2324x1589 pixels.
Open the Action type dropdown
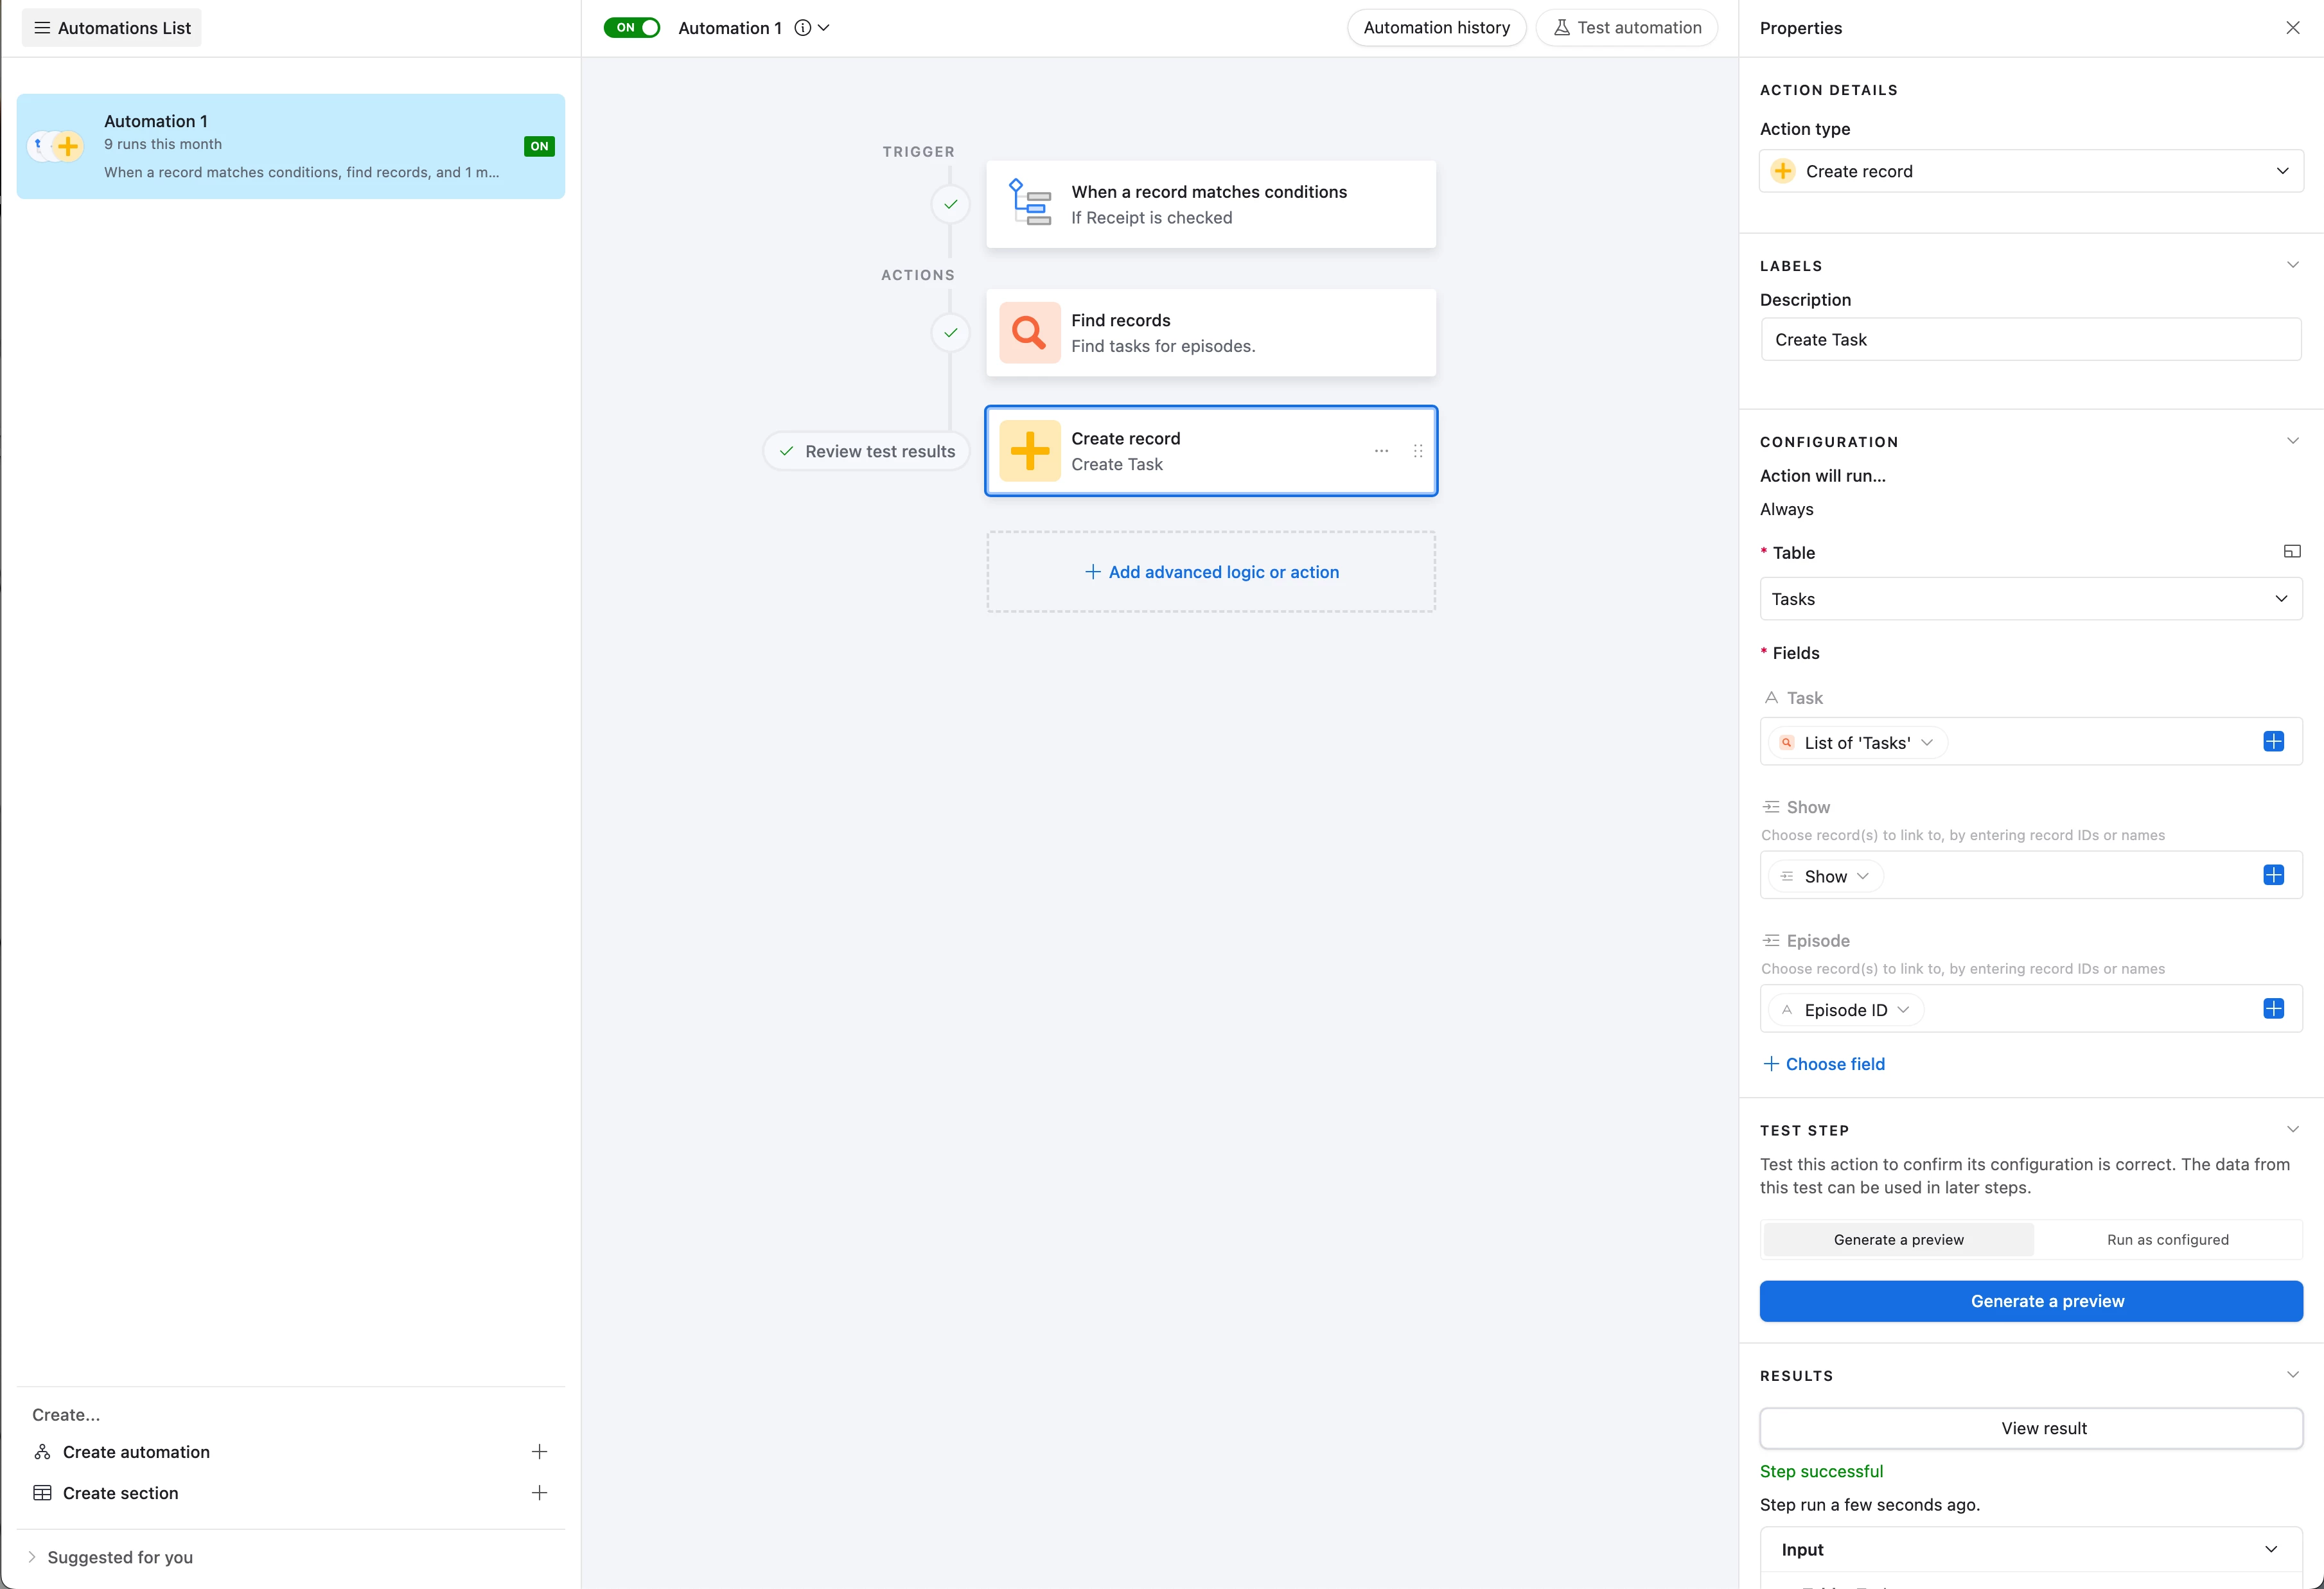[x=2030, y=171]
